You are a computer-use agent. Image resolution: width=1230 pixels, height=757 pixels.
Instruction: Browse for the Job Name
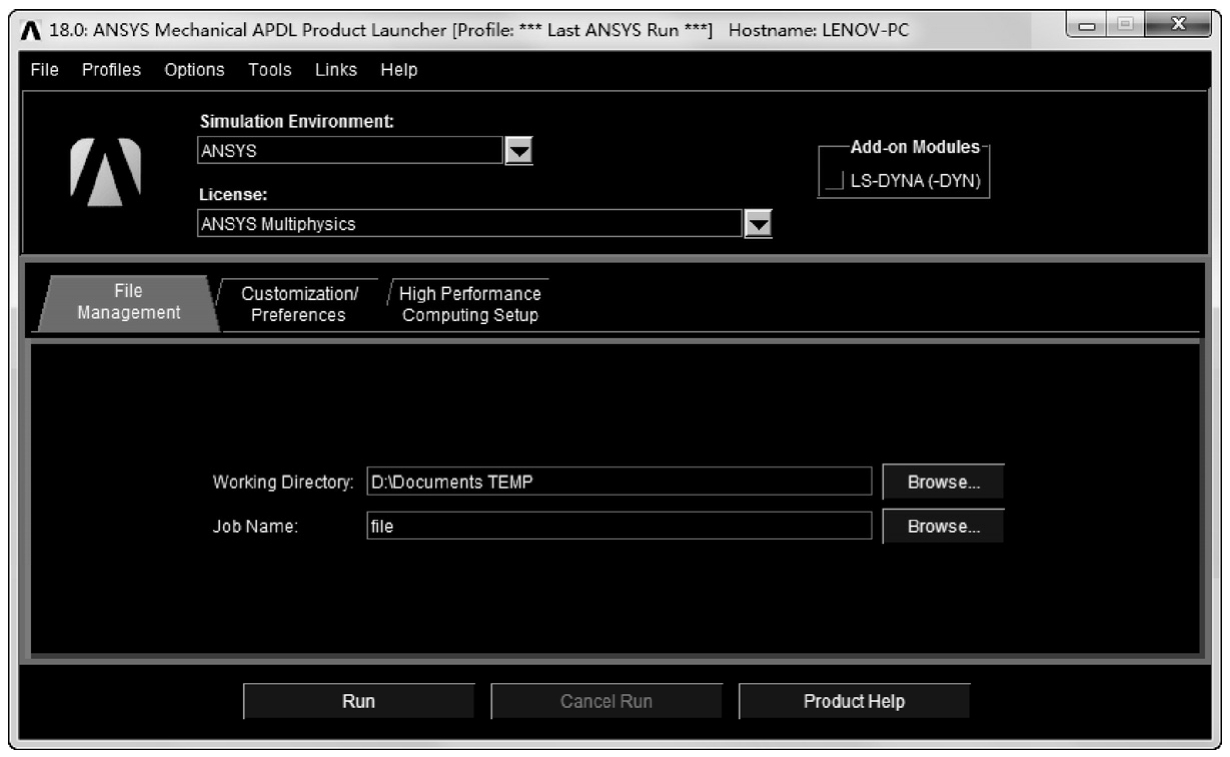943,526
